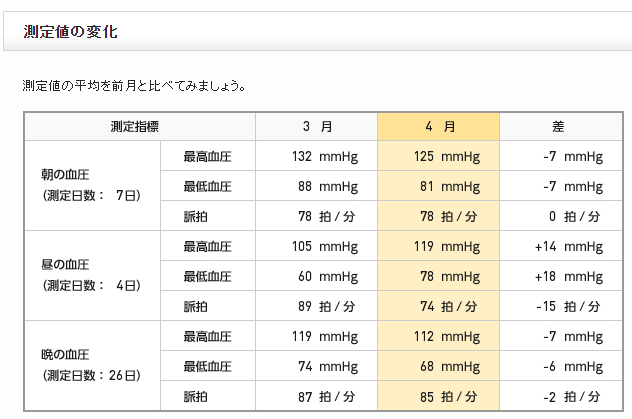Image resolution: width=632 pixels, height=419 pixels.
Task: Click the 測定値の変化 section heading
Action: point(71,32)
